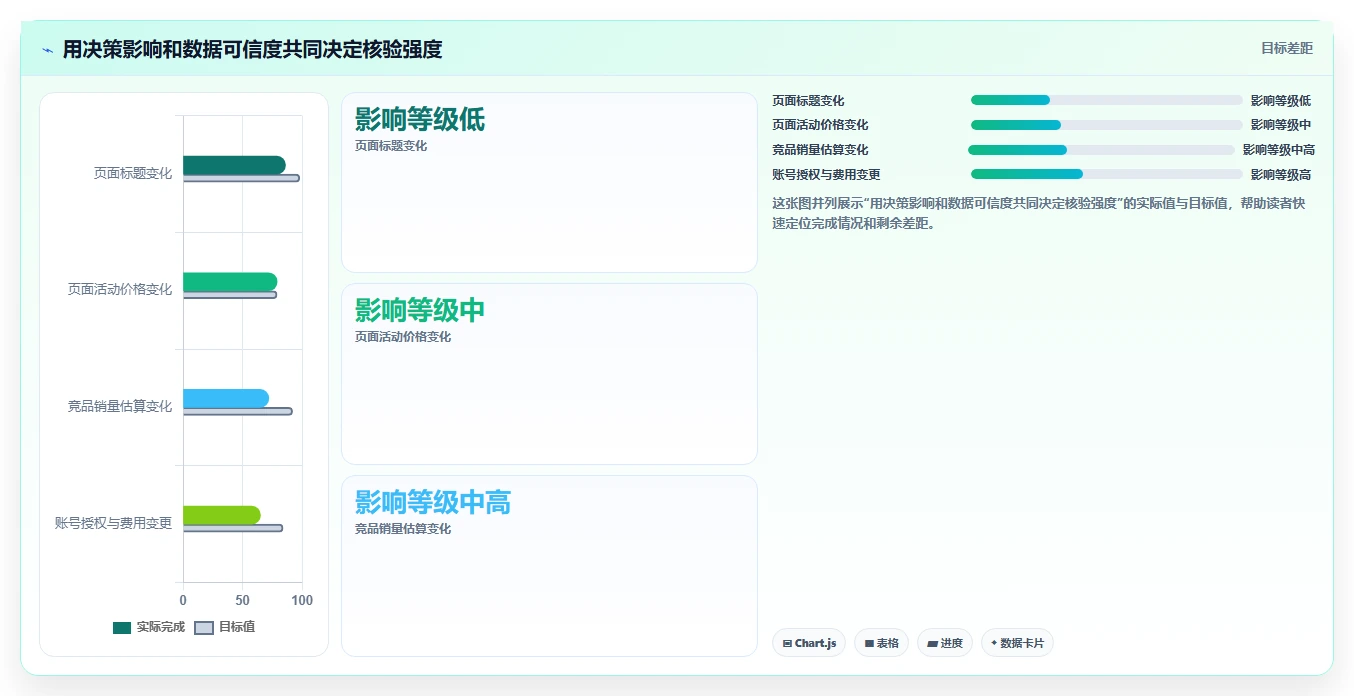Viewport: 1354px width, 696px height.
Task: Click the 页面活动价格变化 progress bar
Action: click(1106, 125)
